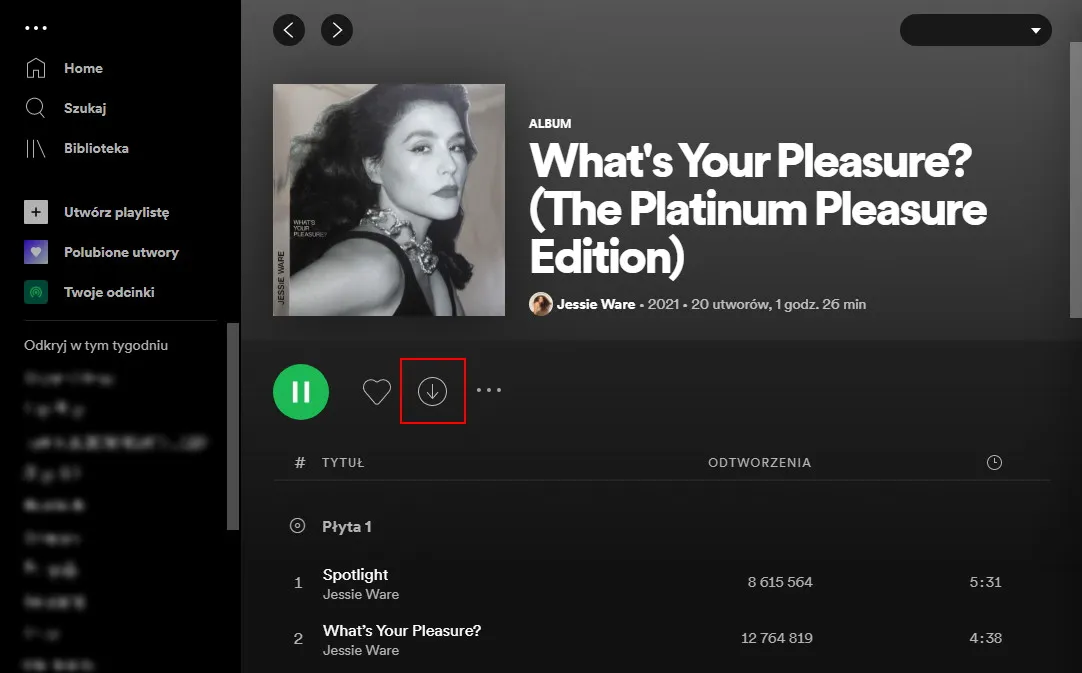Toggle the album download button

[x=433, y=392]
